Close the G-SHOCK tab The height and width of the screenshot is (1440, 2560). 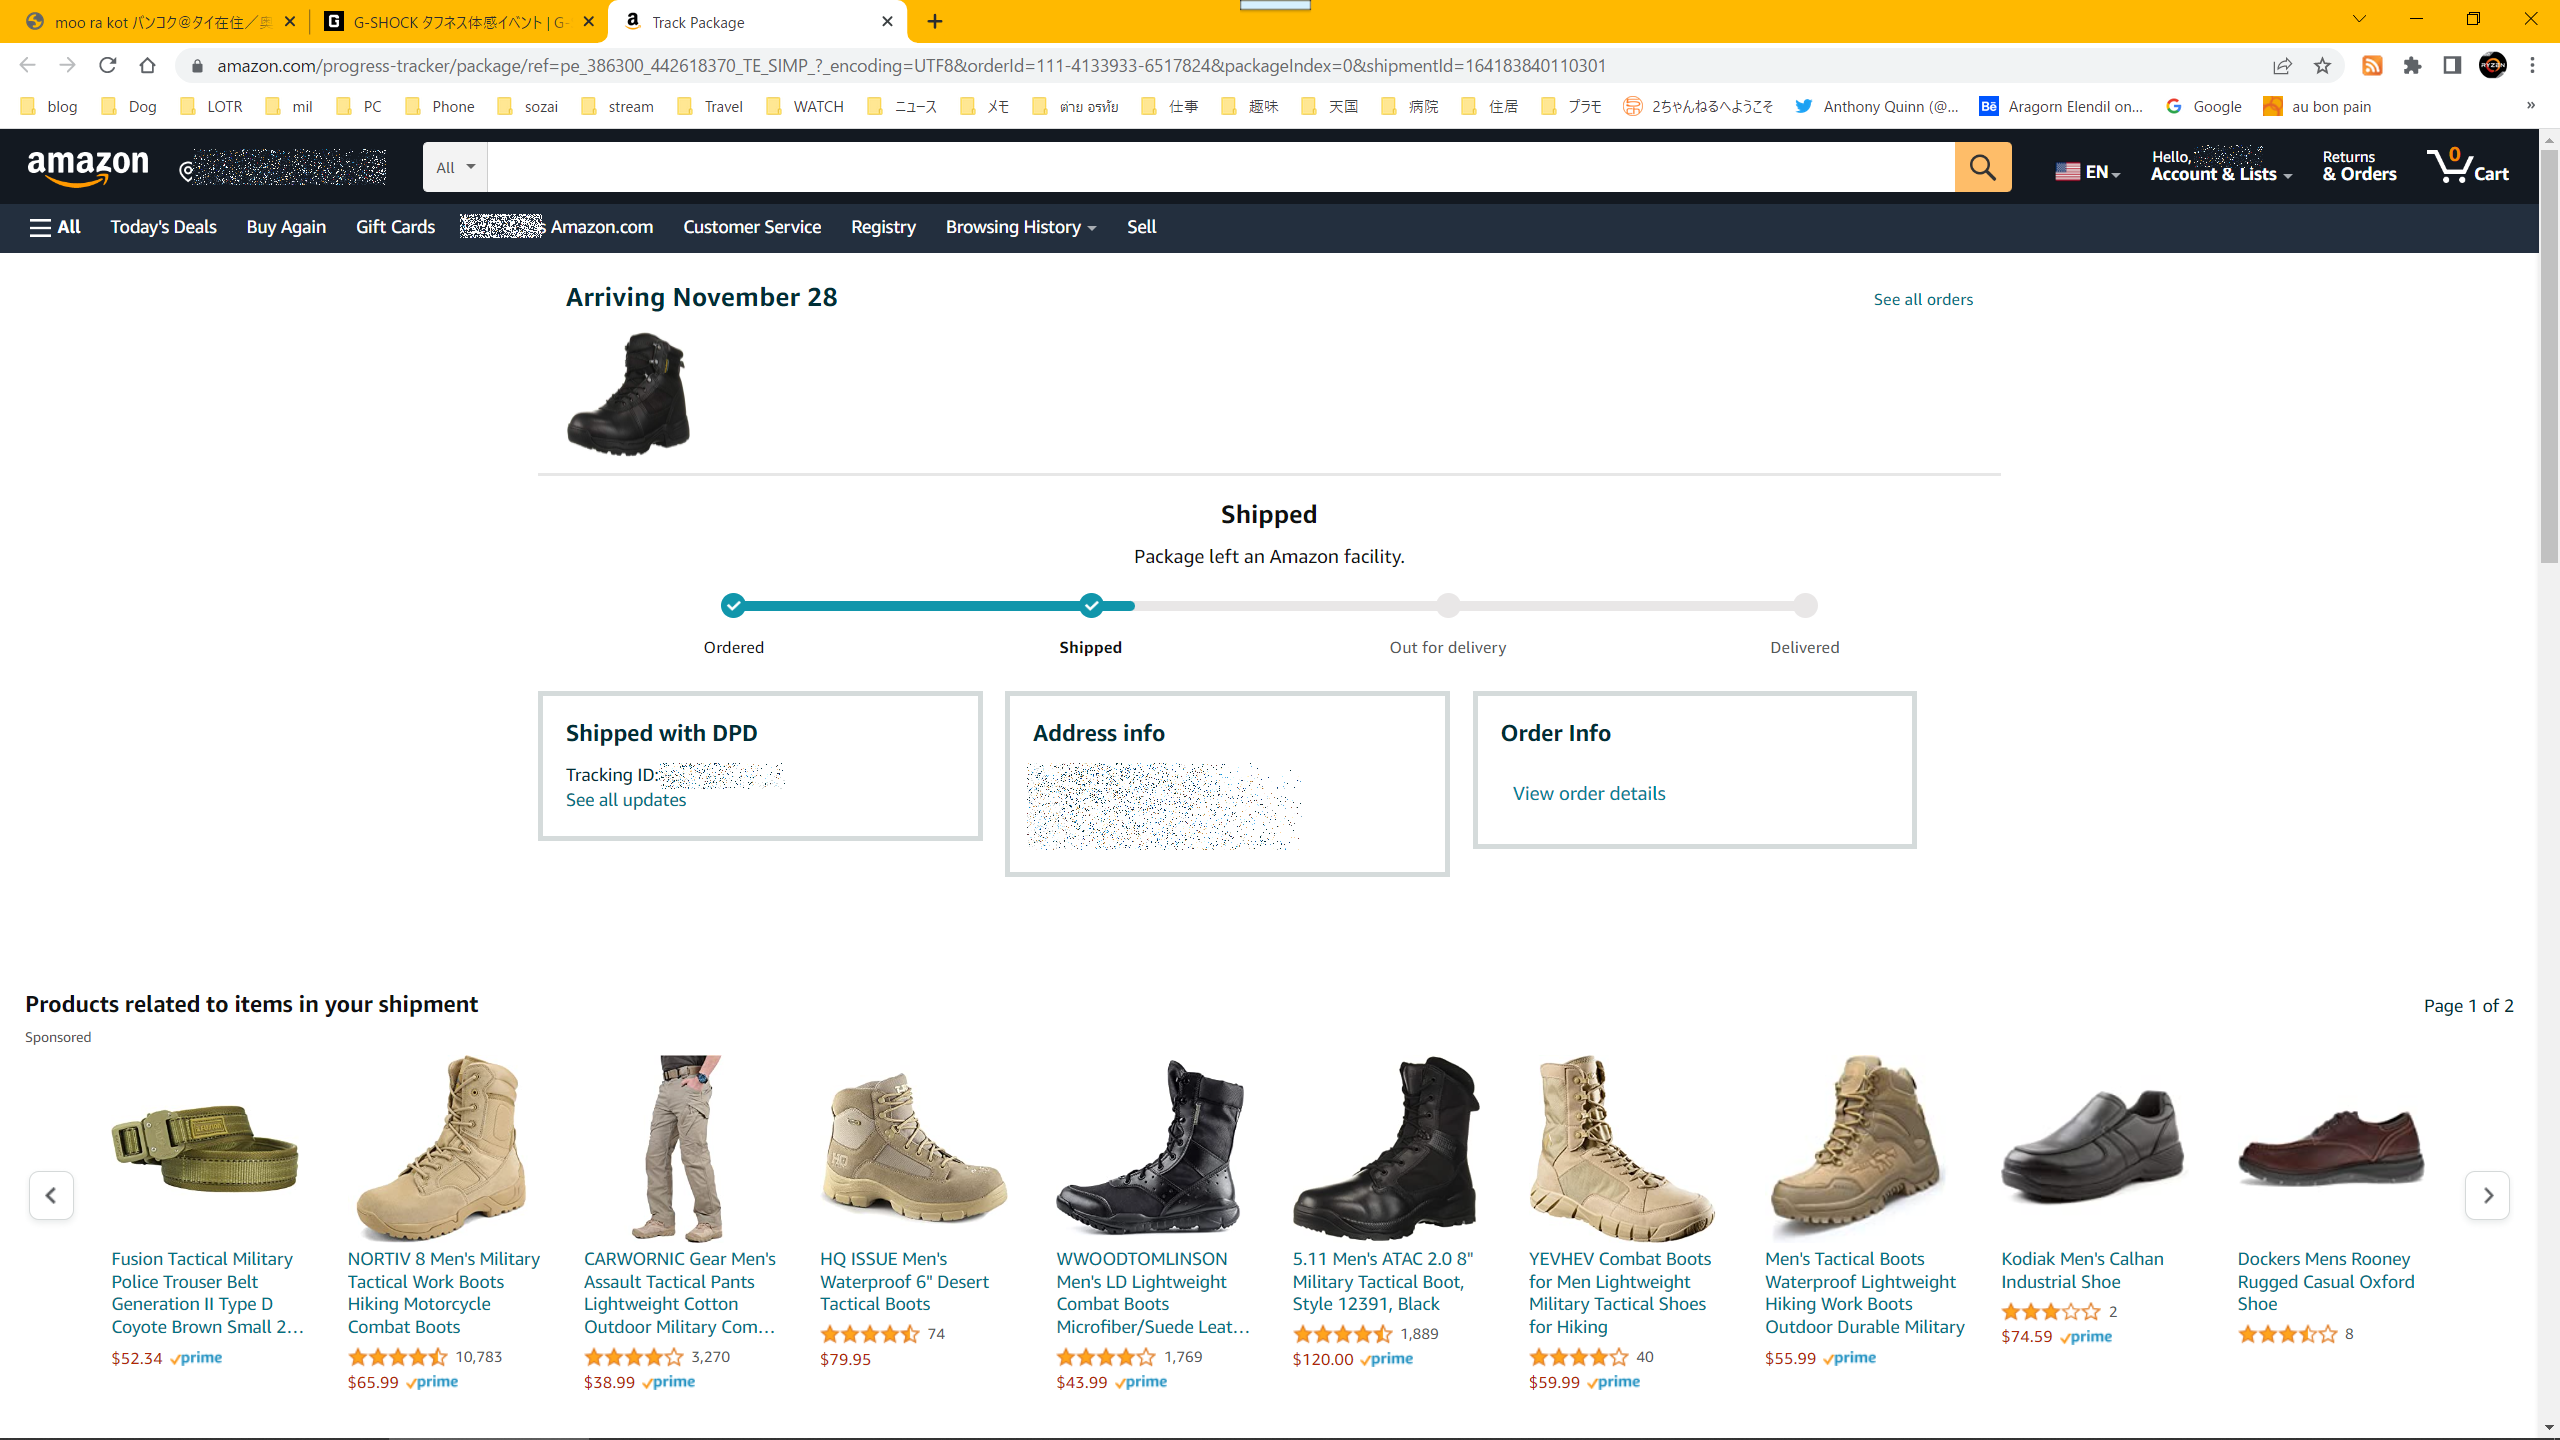click(x=588, y=21)
